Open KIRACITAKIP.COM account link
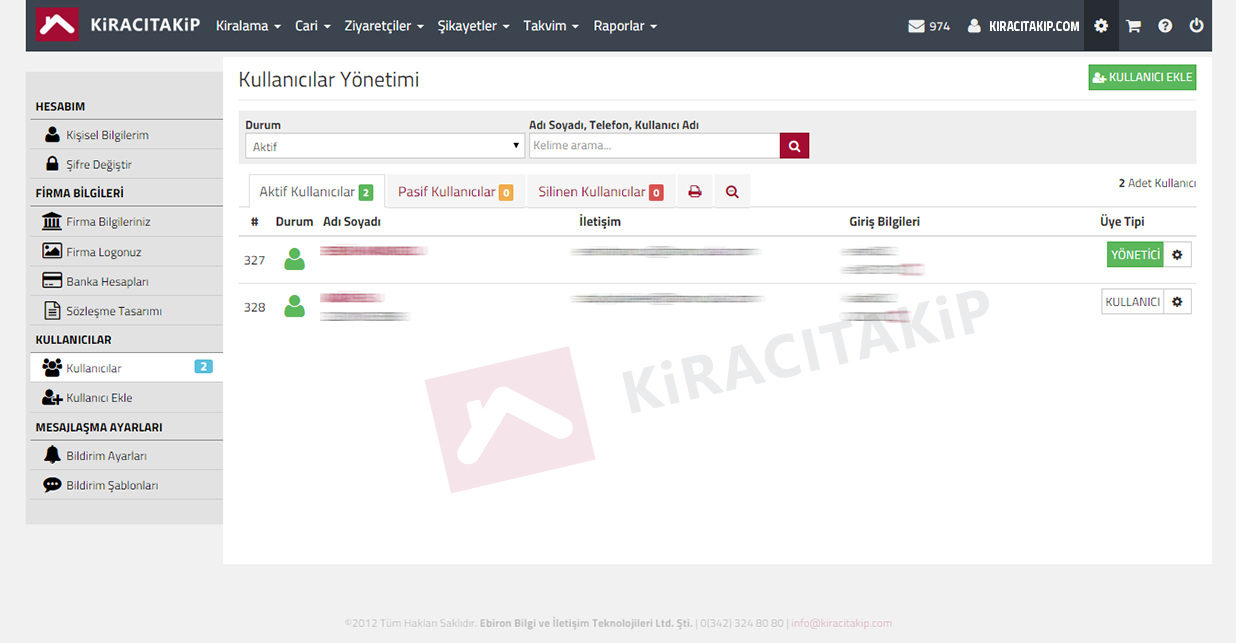 pos(1024,26)
